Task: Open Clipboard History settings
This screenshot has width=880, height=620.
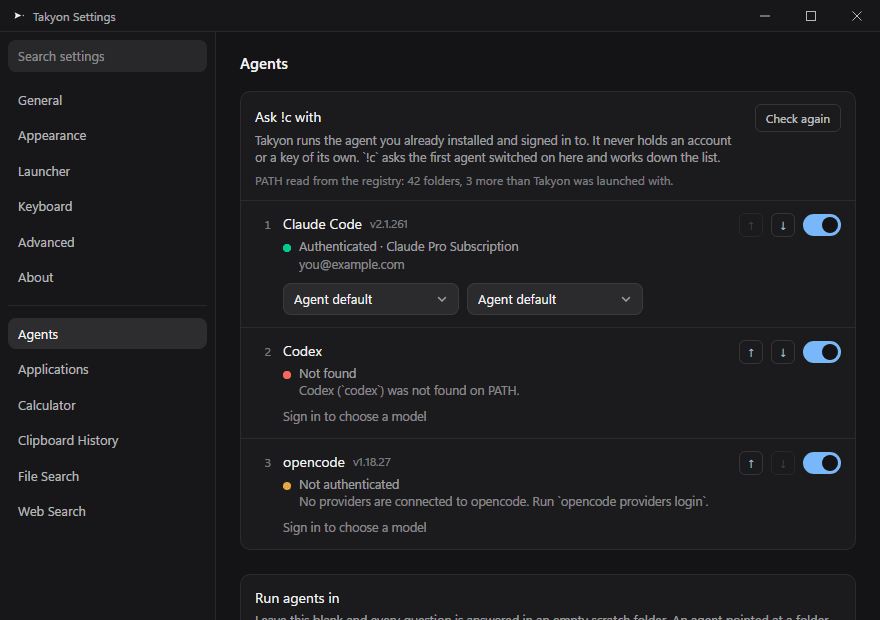Action: [107, 440]
